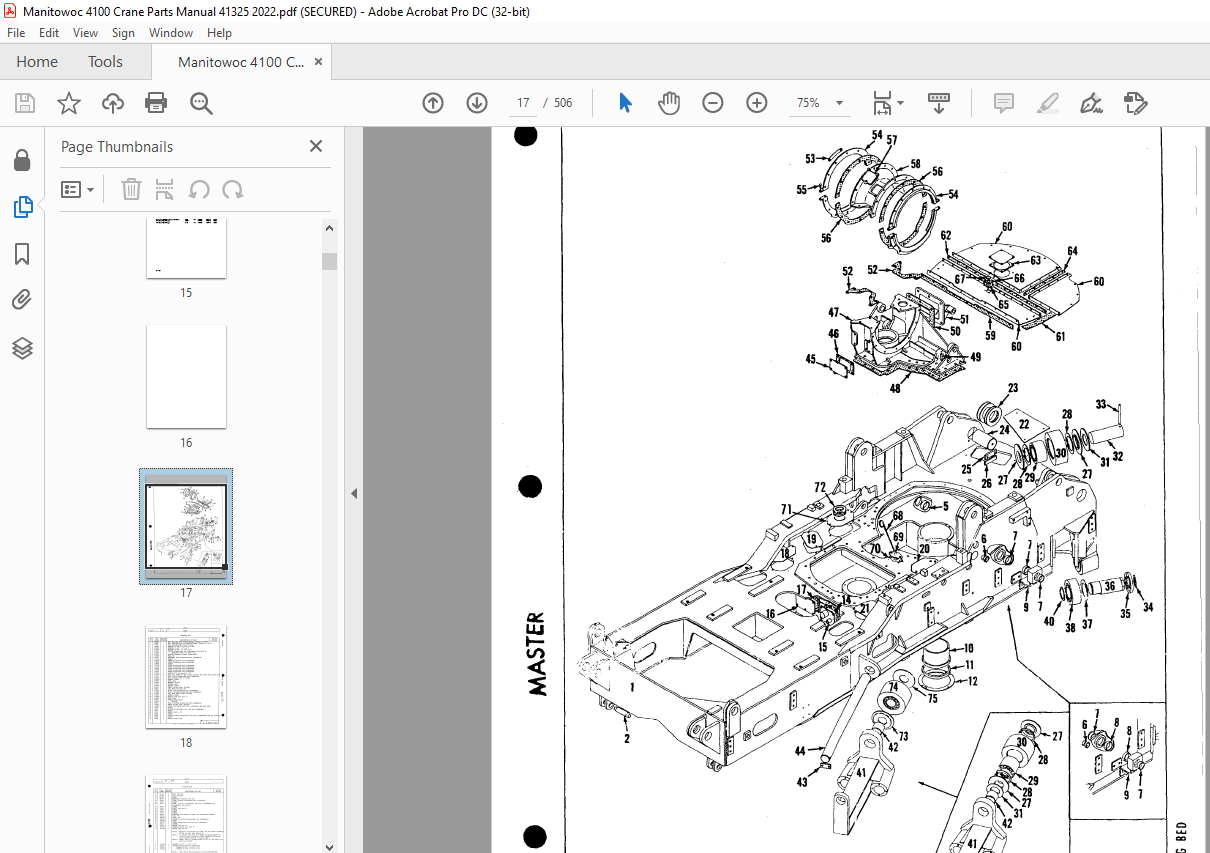The height and width of the screenshot is (853, 1210).
Task: Toggle the Page Thumbnails sidebar icon
Action: coord(22,207)
